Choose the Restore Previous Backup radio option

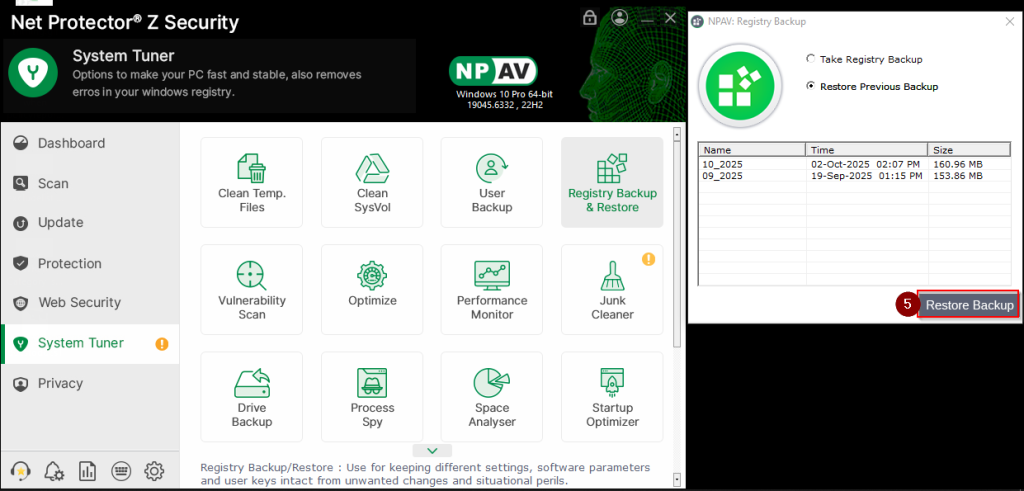pyautogui.click(x=811, y=86)
